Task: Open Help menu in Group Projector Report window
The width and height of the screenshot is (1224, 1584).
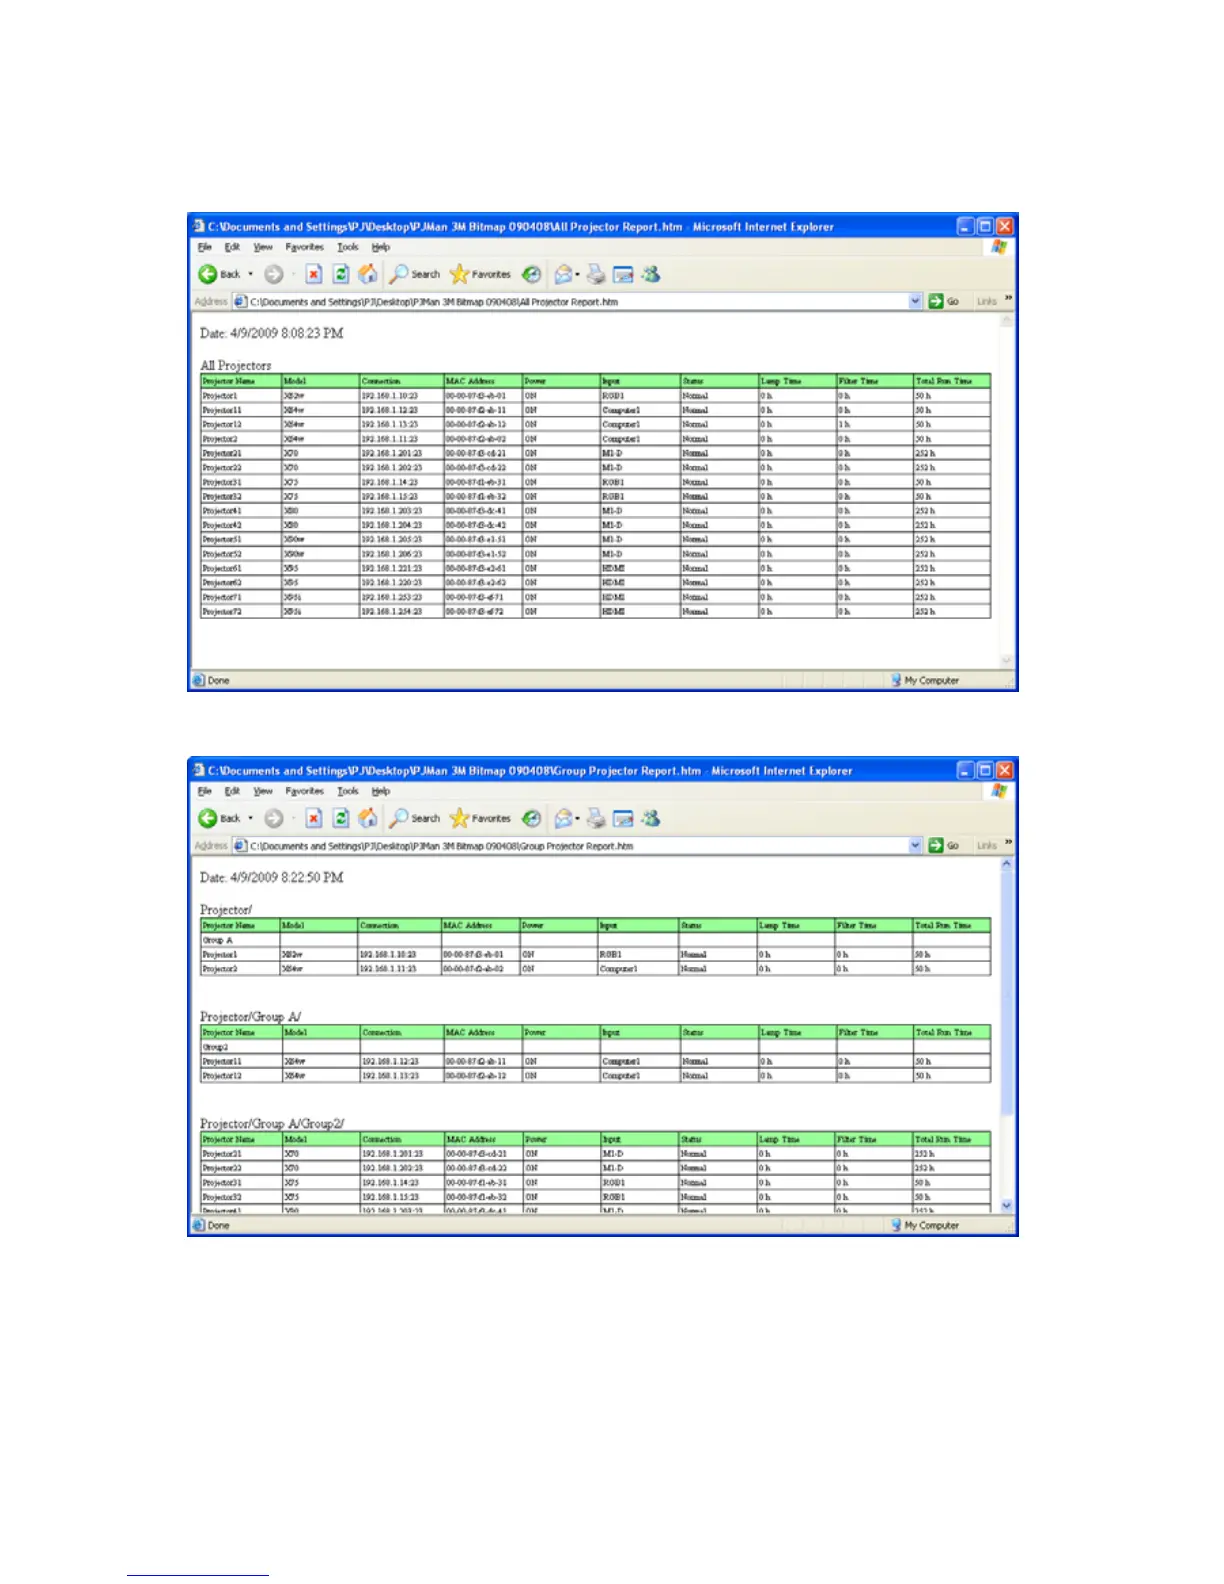Action: pos(381,791)
